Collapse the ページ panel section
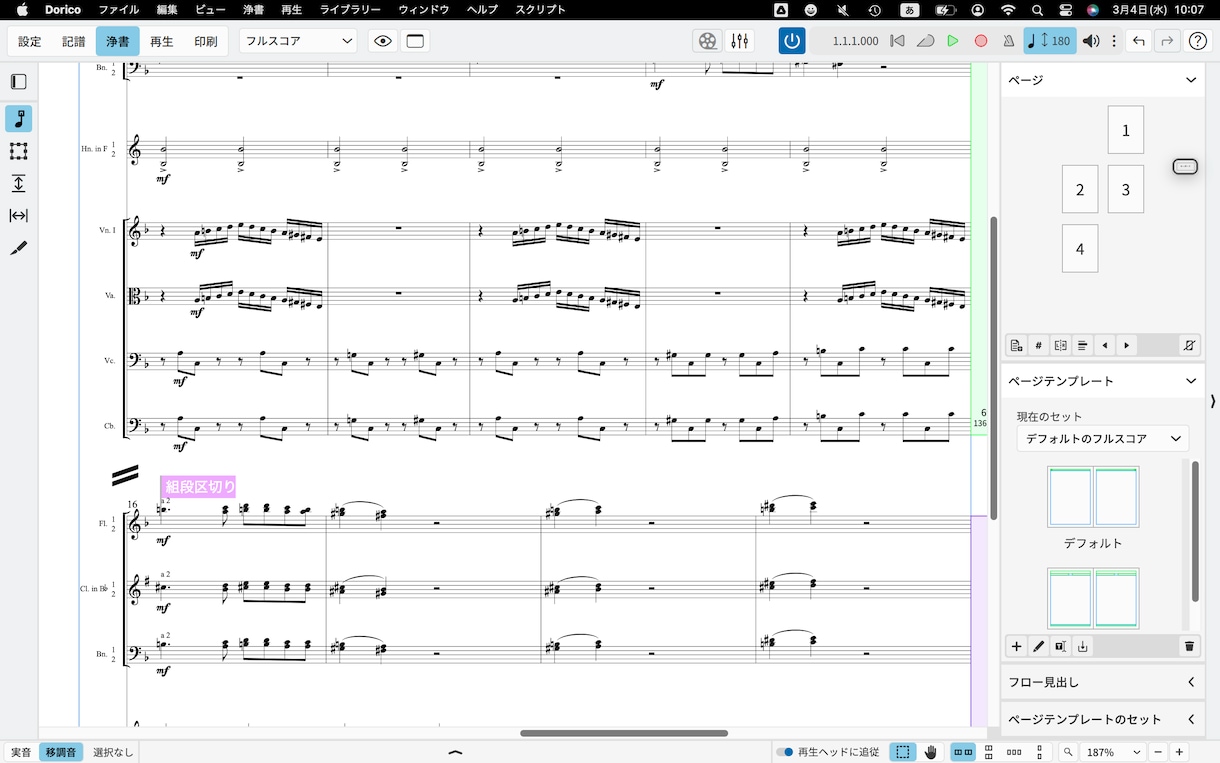Image resolution: width=1220 pixels, height=763 pixels. point(1191,80)
